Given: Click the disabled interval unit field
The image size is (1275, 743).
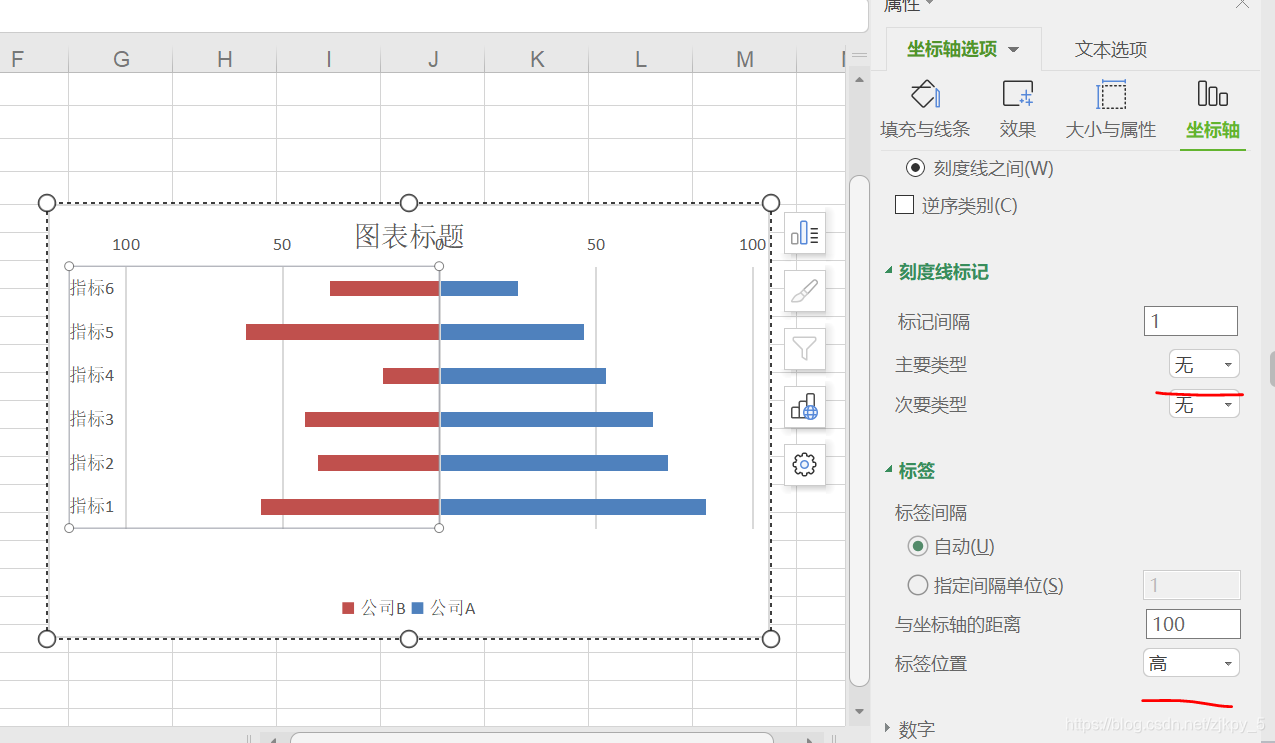Looking at the screenshot, I should click(x=1192, y=585).
